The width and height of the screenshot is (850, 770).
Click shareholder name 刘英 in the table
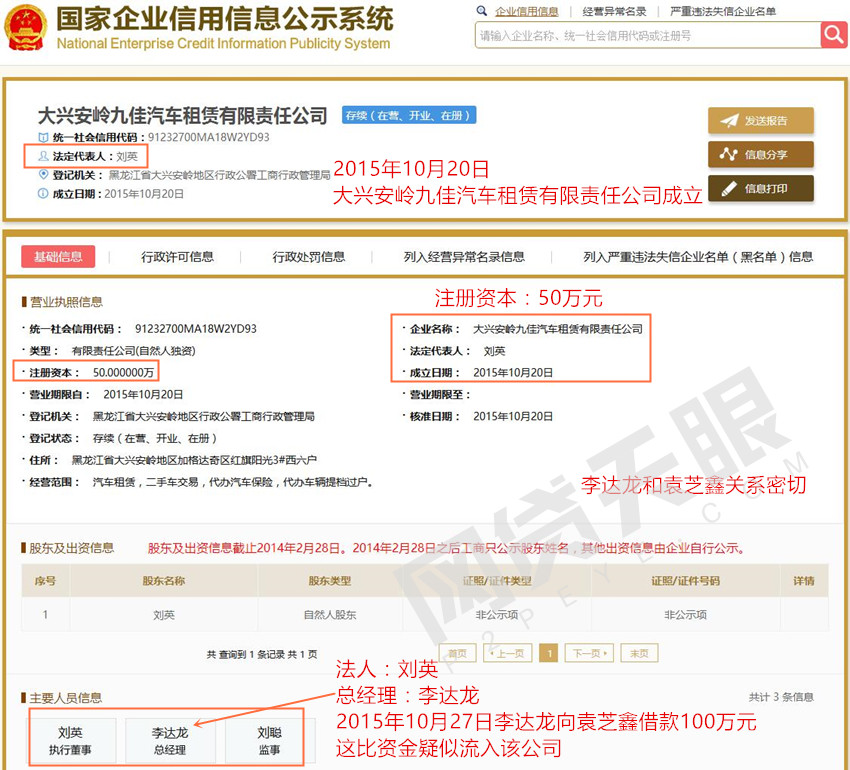pos(164,614)
